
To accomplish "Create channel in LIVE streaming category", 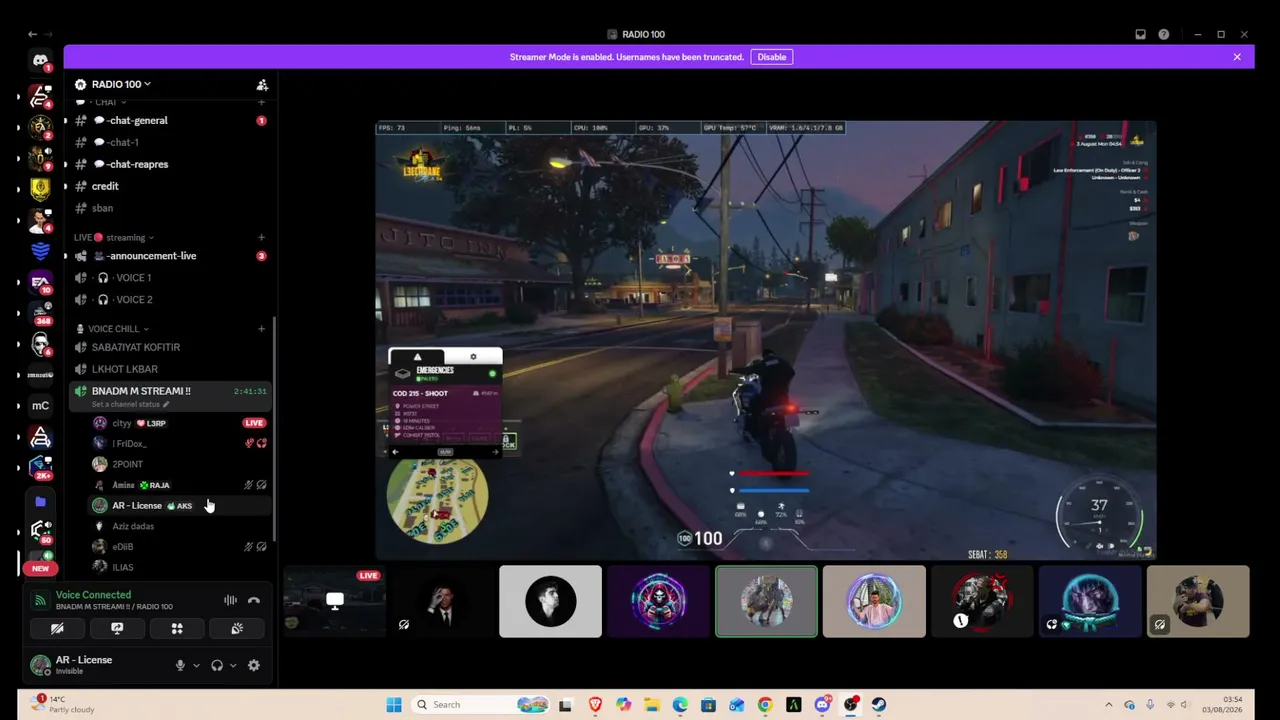I will pos(262,238).
